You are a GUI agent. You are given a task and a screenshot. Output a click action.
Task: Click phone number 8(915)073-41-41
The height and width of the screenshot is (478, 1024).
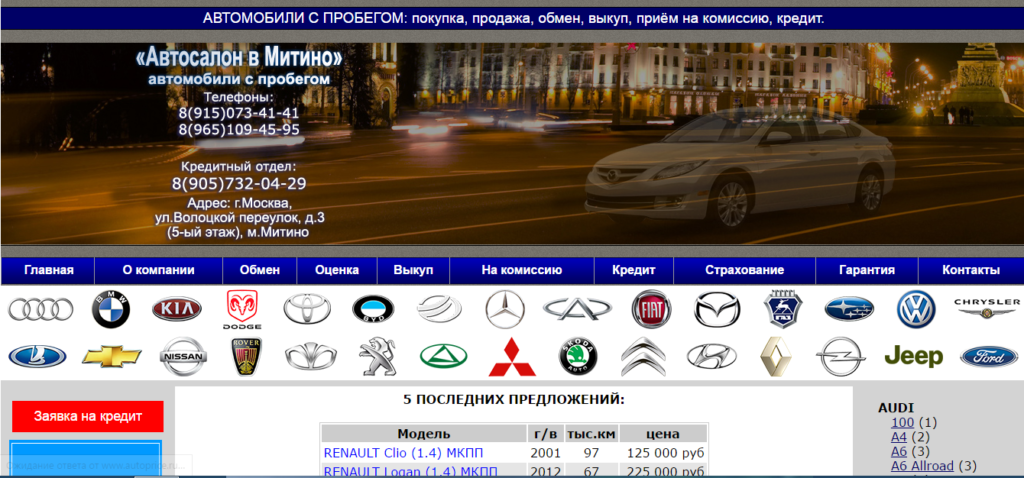pos(239,113)
